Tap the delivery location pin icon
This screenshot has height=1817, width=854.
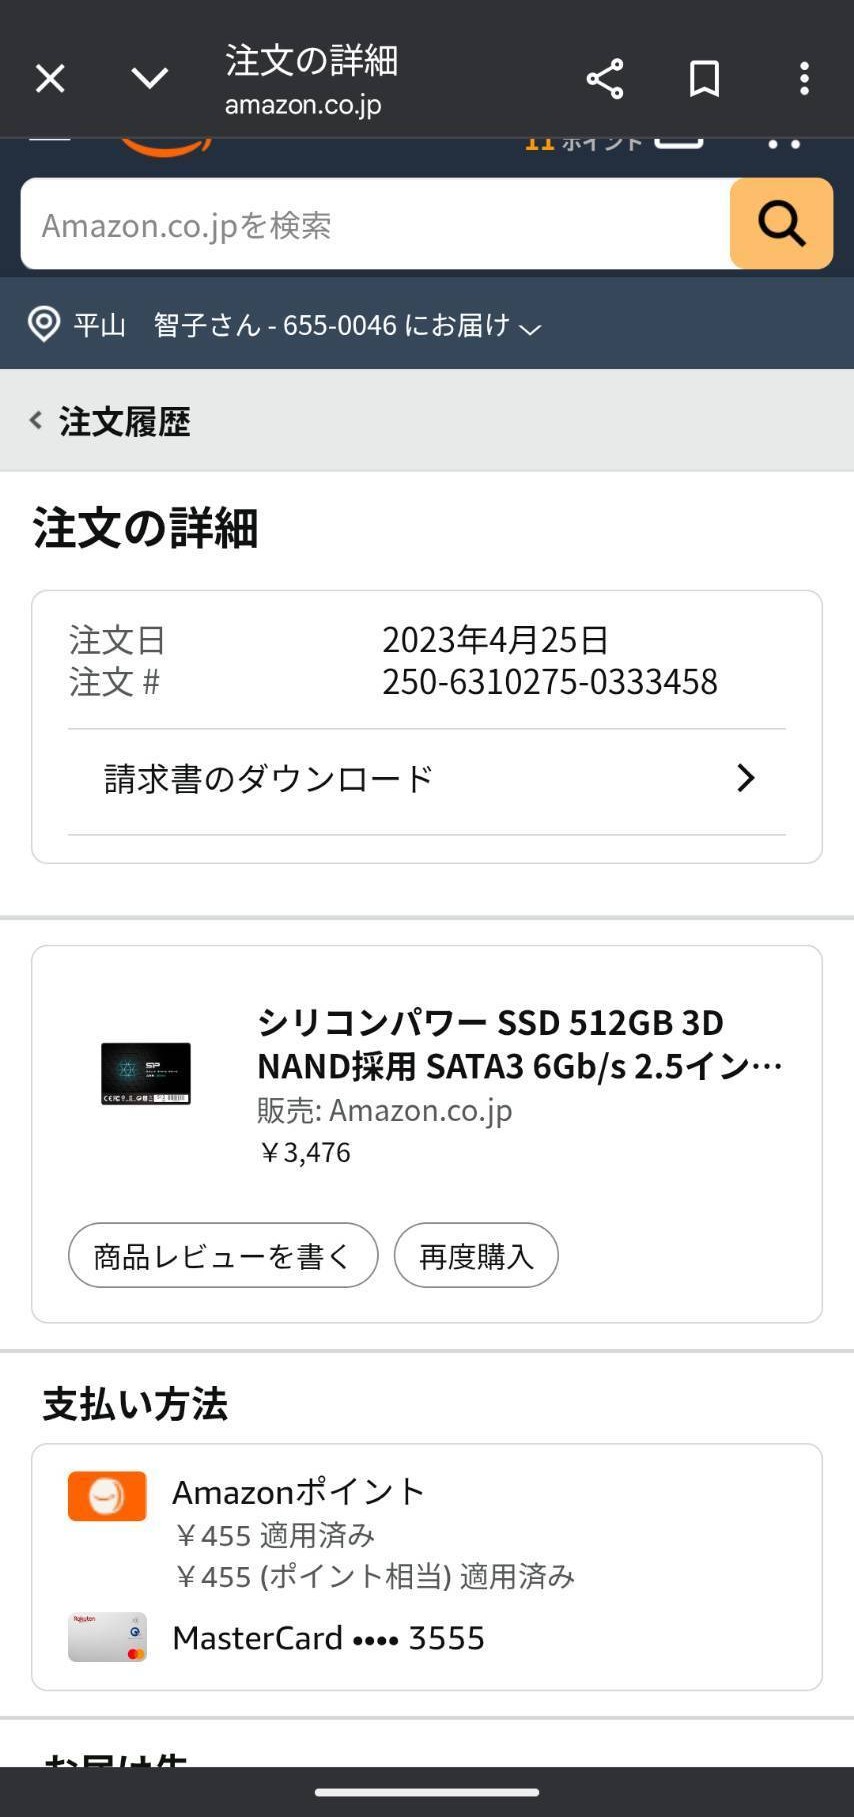click(44, 324)
